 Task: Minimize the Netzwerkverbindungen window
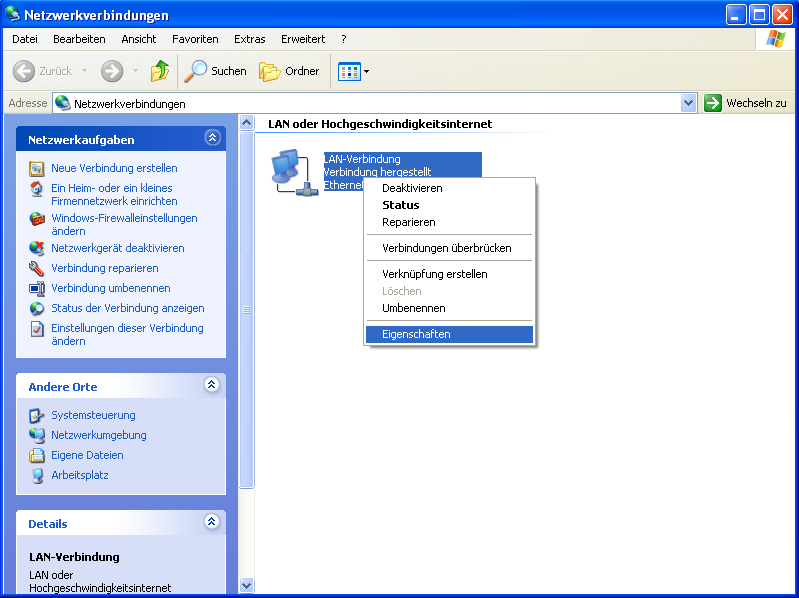[735, 15]
